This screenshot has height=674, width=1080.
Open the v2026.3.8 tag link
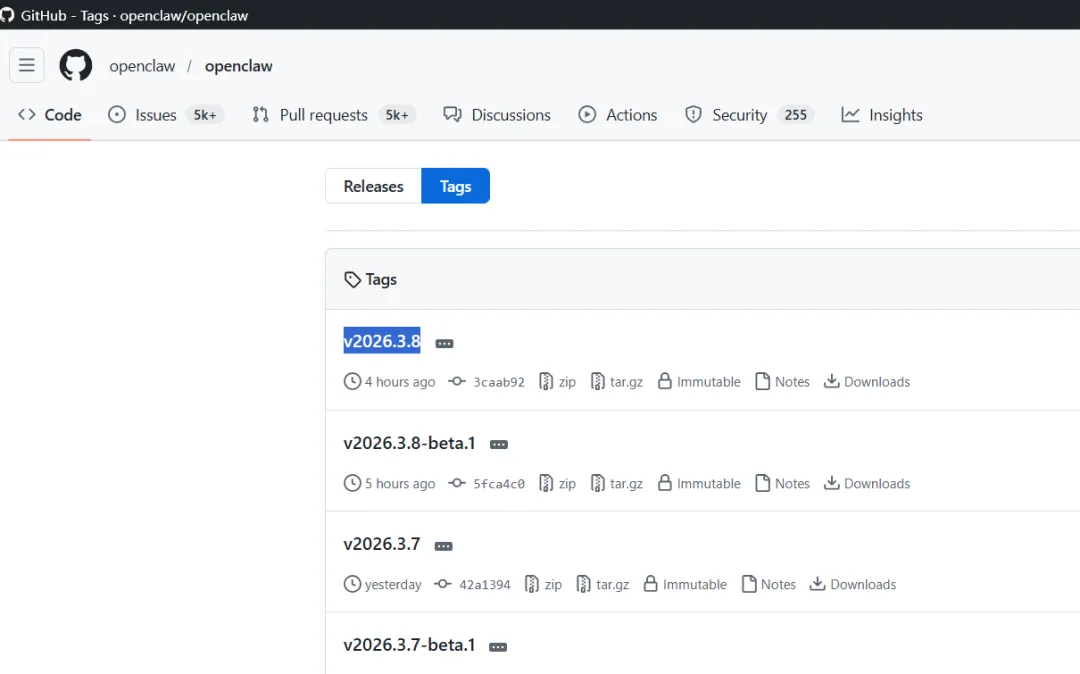(x=382, y=341)
